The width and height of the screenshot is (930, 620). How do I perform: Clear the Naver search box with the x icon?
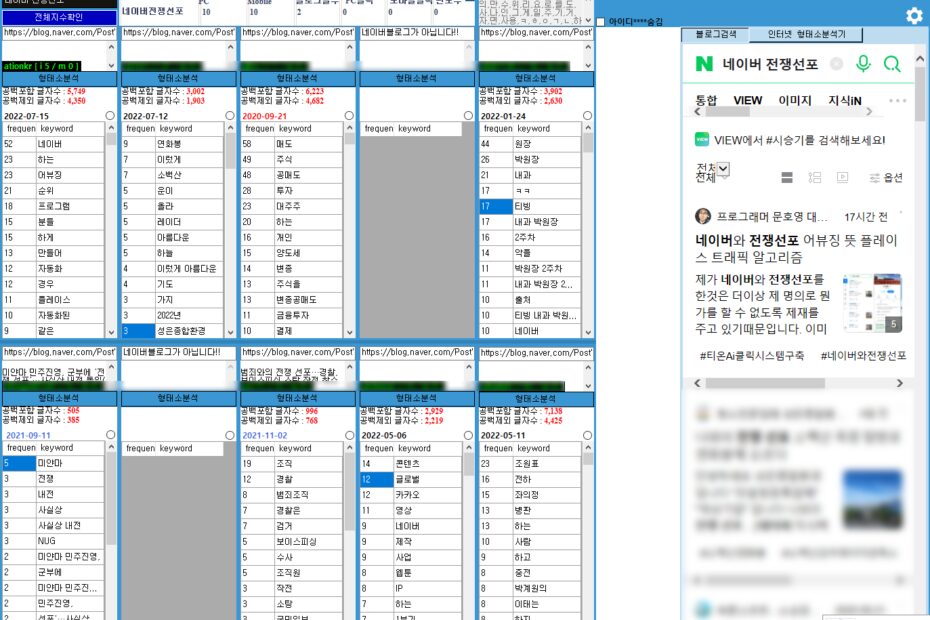(836, 63)
